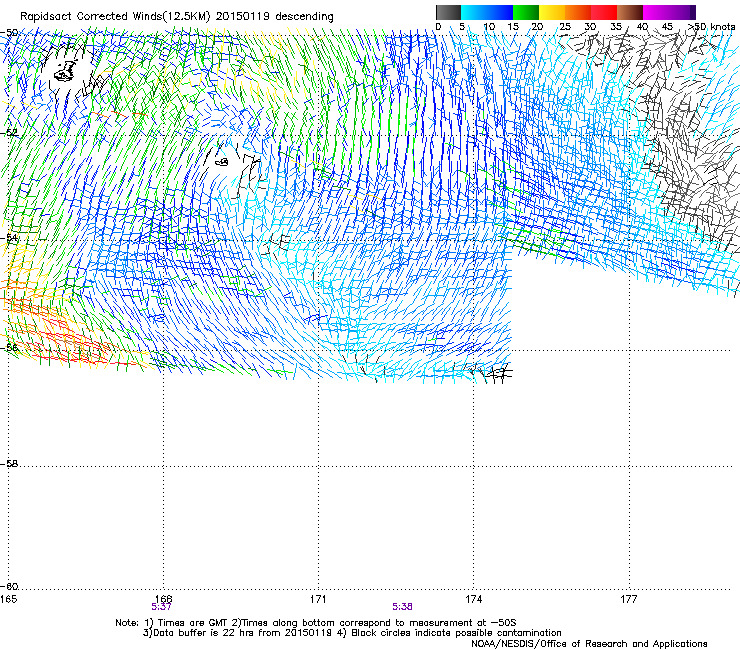Click the red 30–35 knots legend segment
The image size is (740, 650).
click(x=604, y=12)
